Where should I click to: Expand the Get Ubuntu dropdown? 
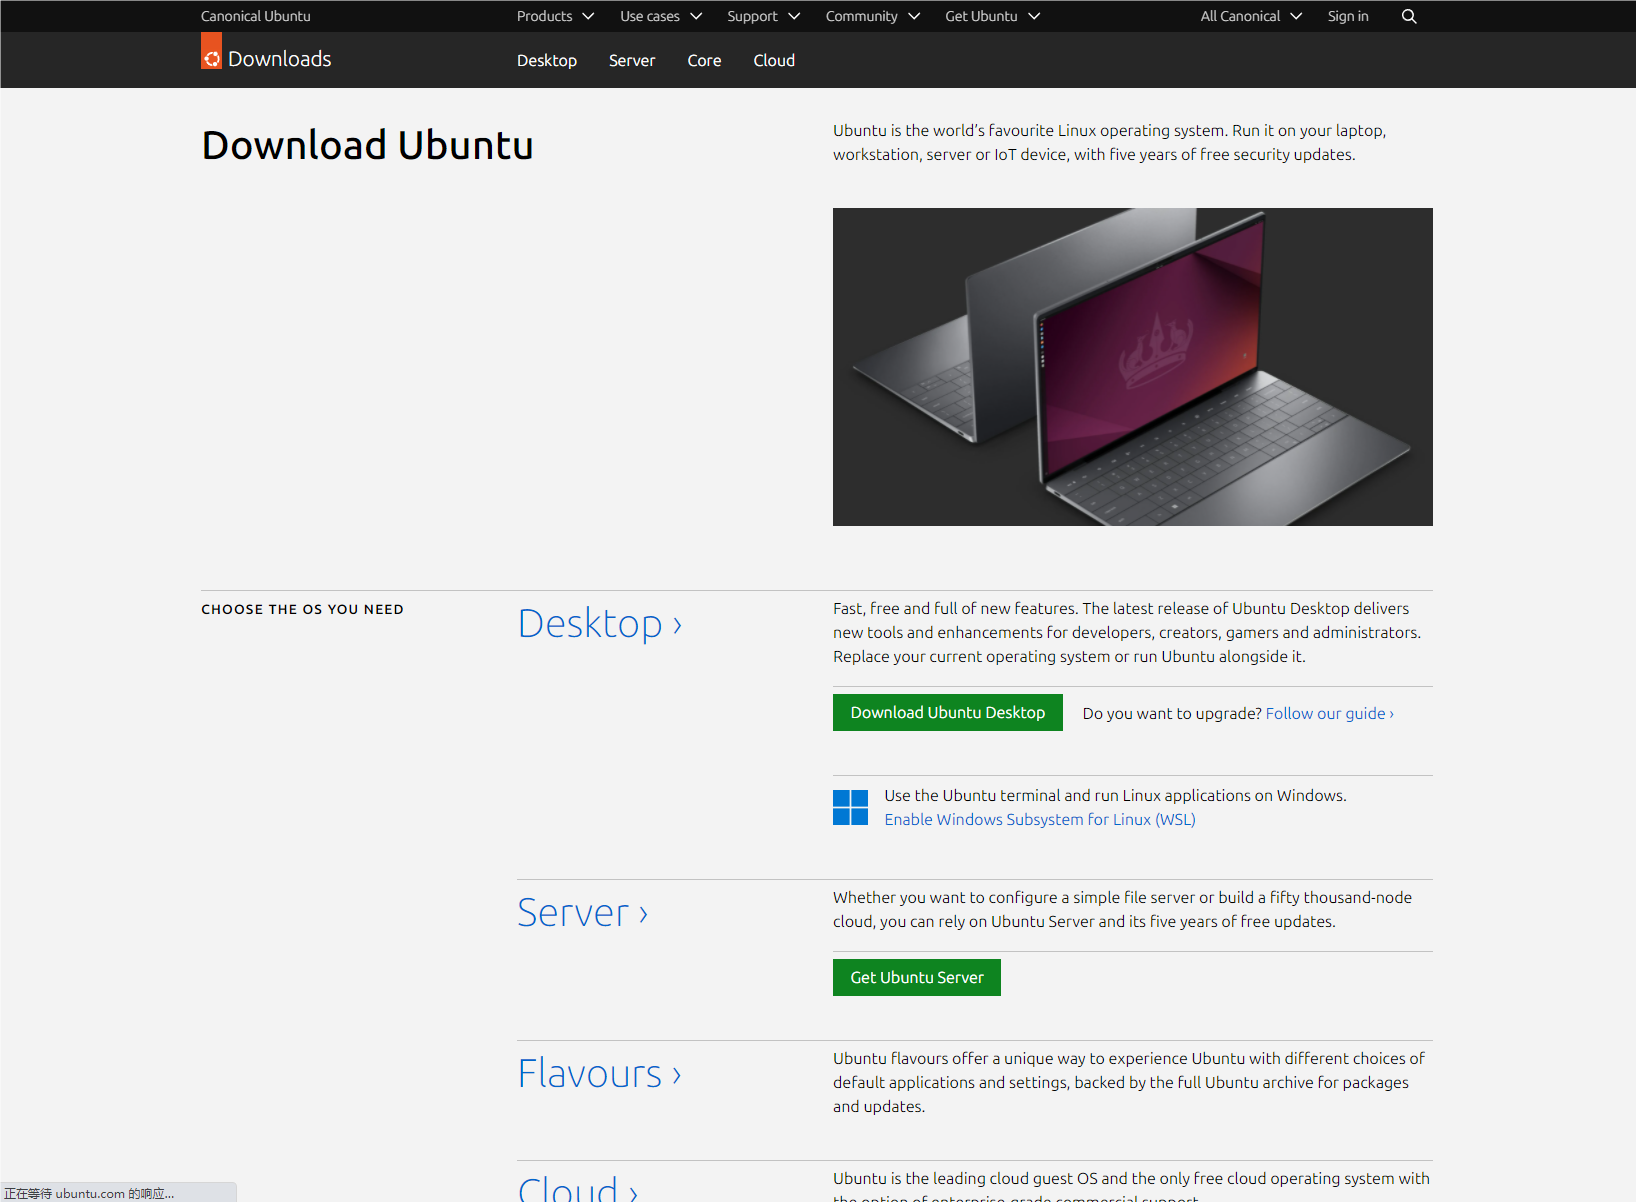(x=993, y=16)
